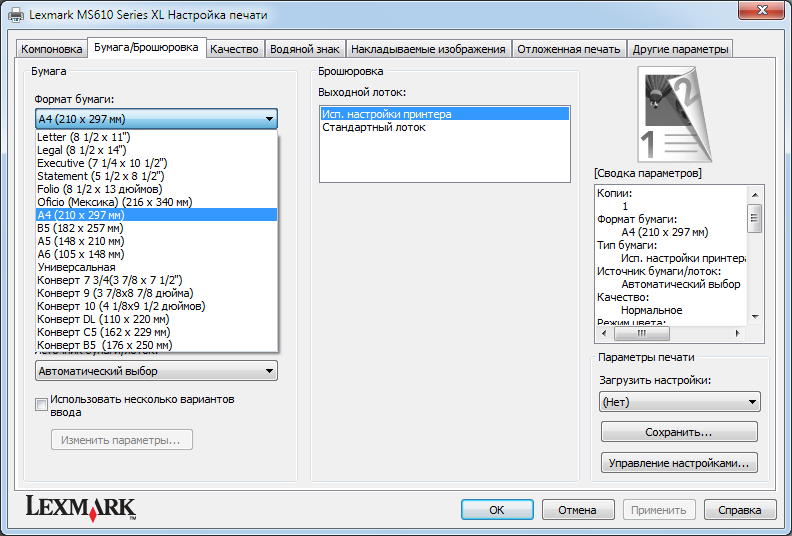The image size is (792, 536).
Task: Click the page layout preview image
Action: click(x=675, y=114)
